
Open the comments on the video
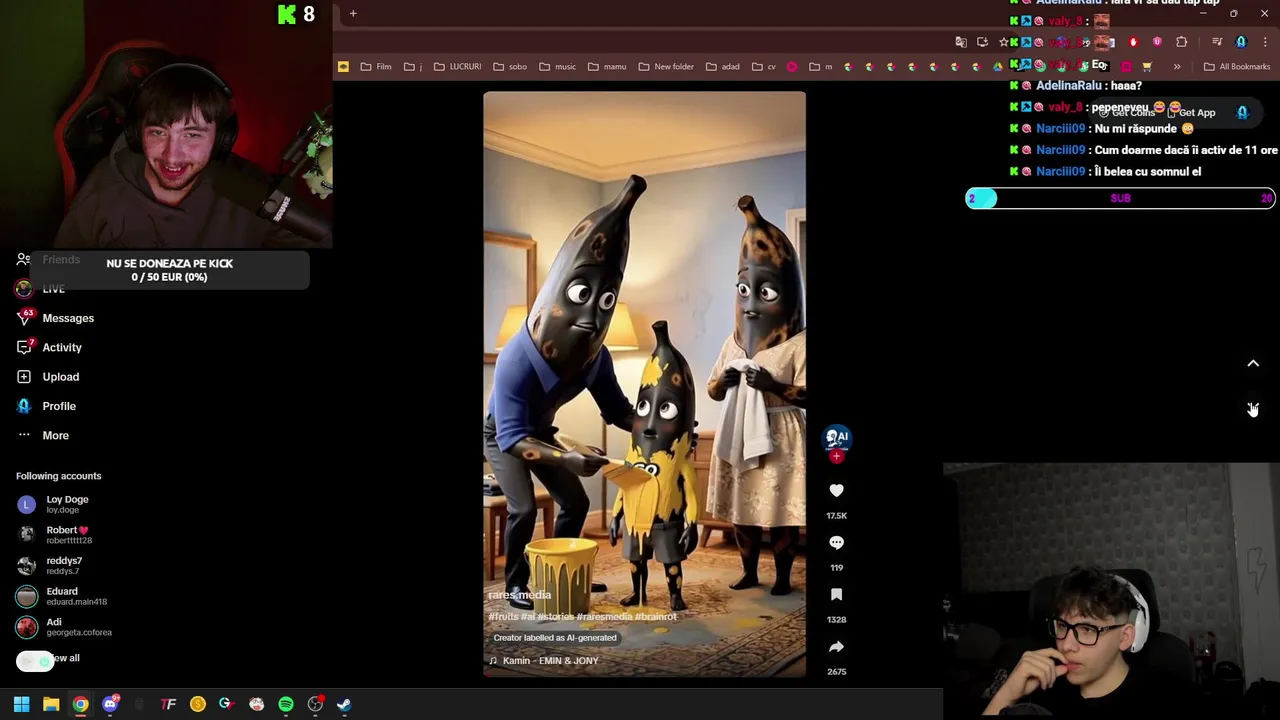pos(836,542)
